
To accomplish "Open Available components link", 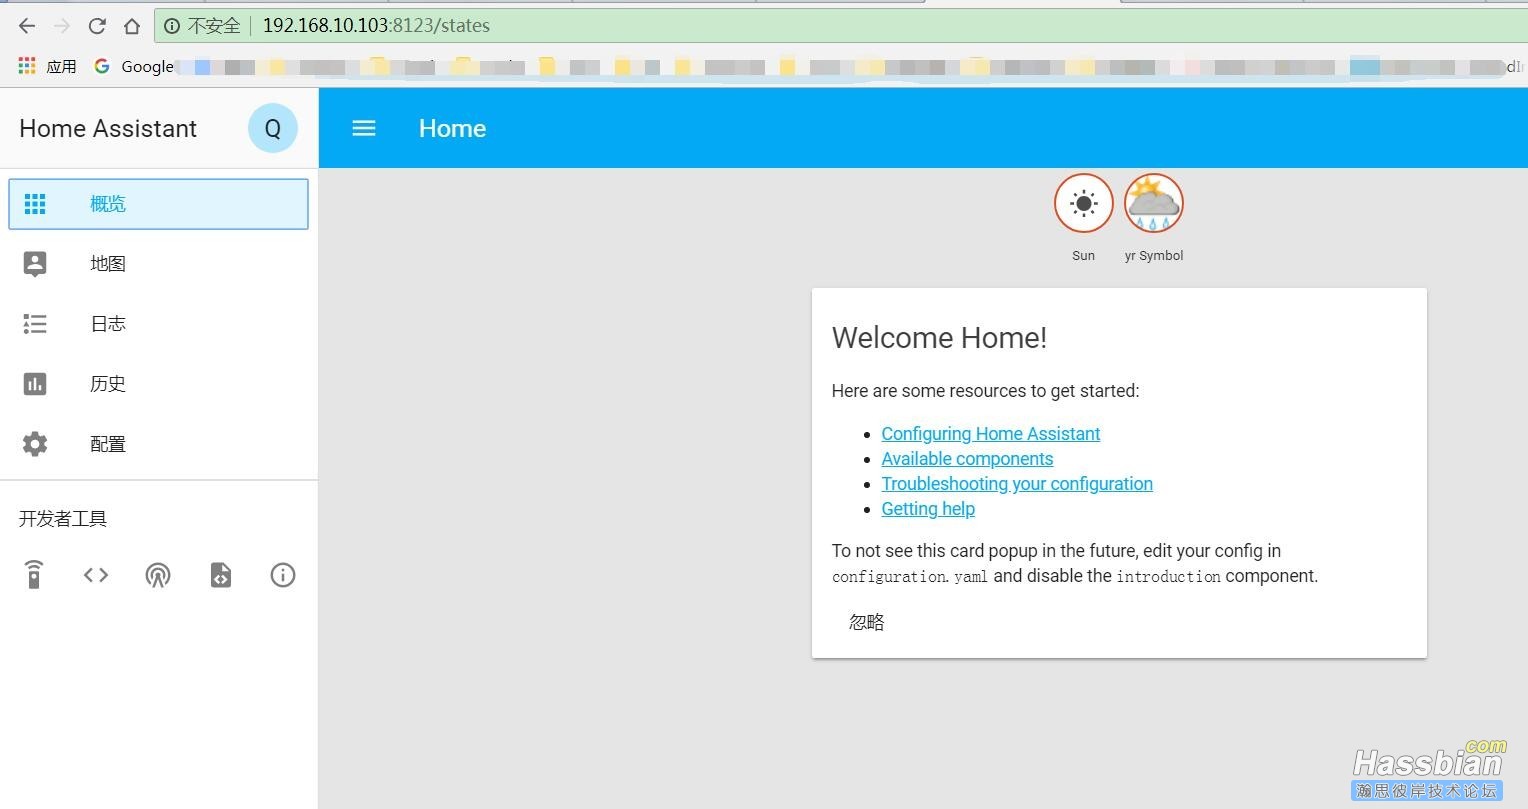I will point(967,459).
